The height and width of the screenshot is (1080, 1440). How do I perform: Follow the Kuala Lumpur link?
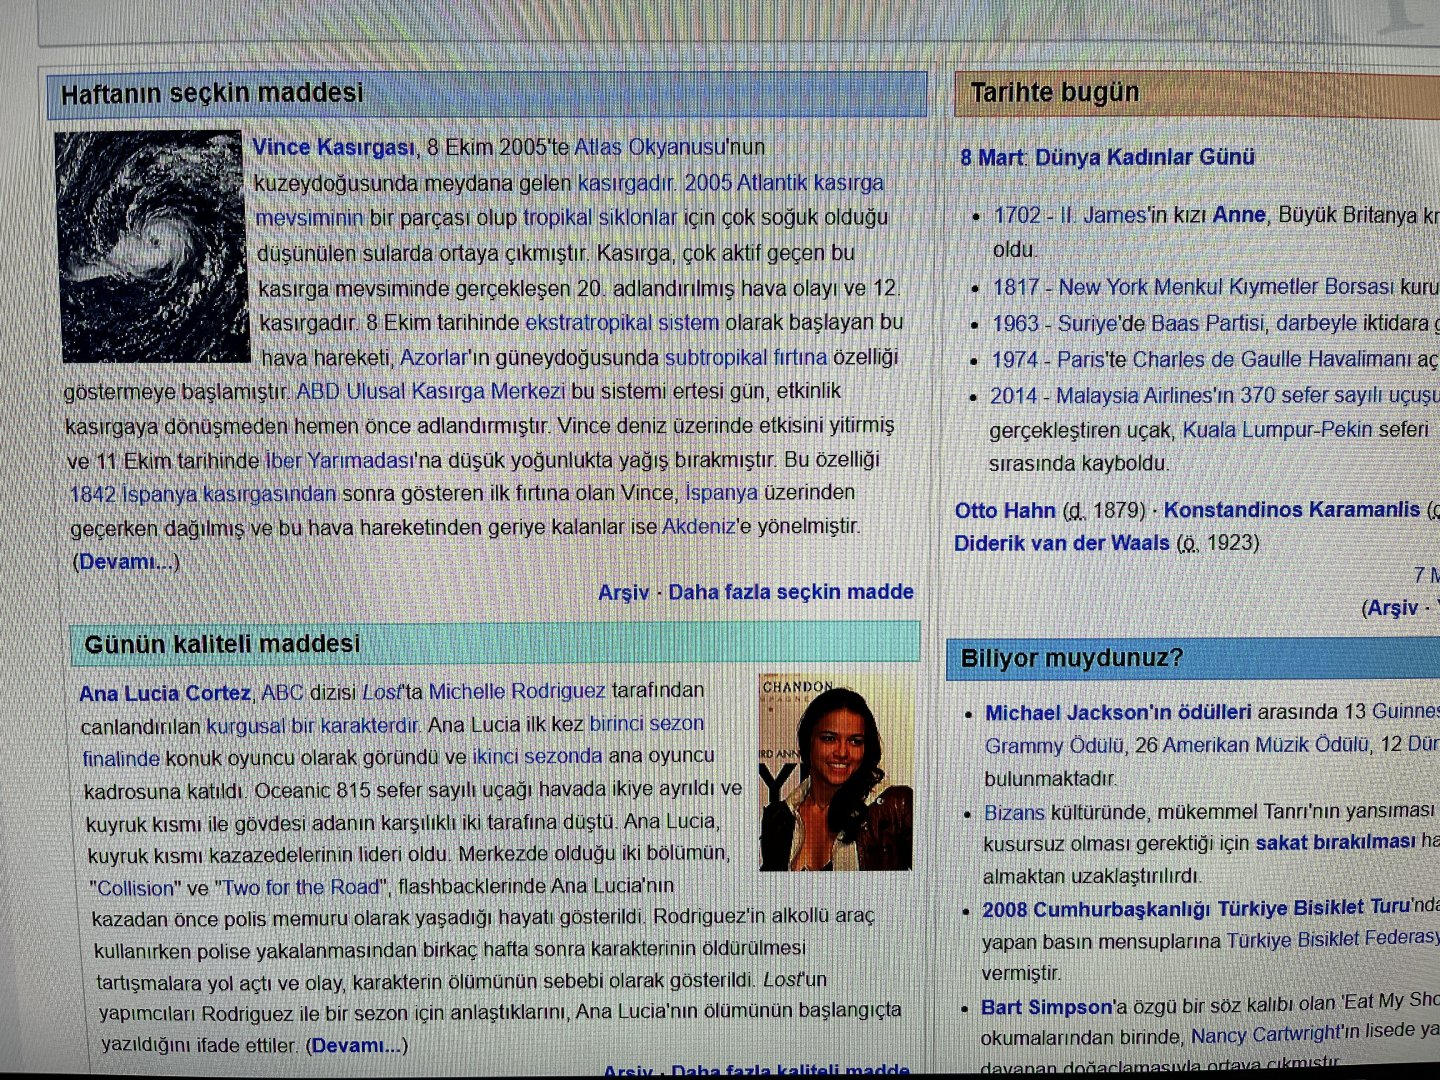point(1249,430)
